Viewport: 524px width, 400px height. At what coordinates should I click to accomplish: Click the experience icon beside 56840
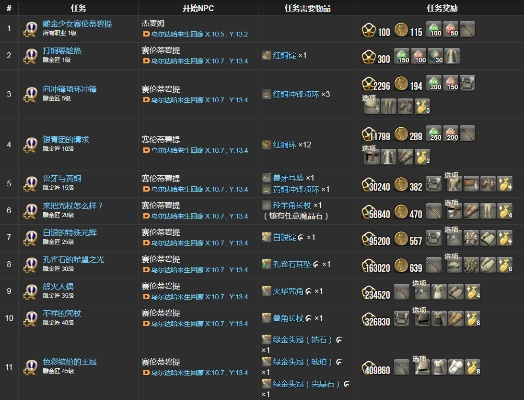tap(369, 211)
